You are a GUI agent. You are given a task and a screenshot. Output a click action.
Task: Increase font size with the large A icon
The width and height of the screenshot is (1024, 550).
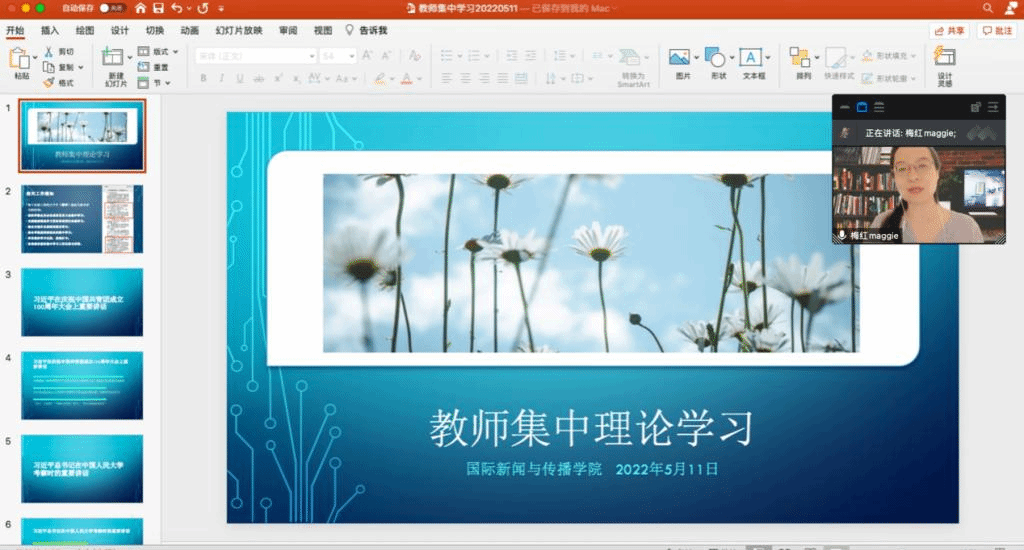[x=367, y=56]
